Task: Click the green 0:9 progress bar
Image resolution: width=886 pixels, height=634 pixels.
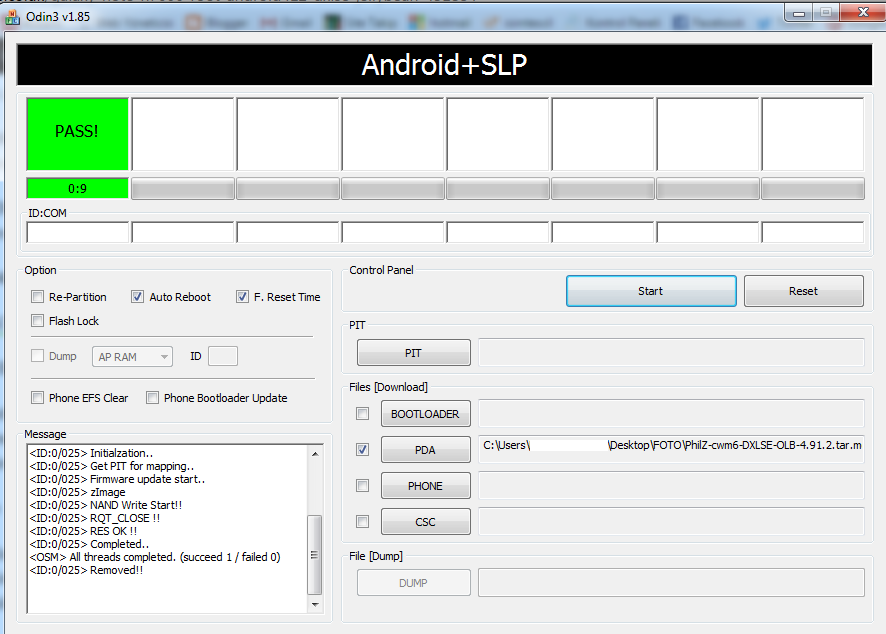Action: point(77,188)
